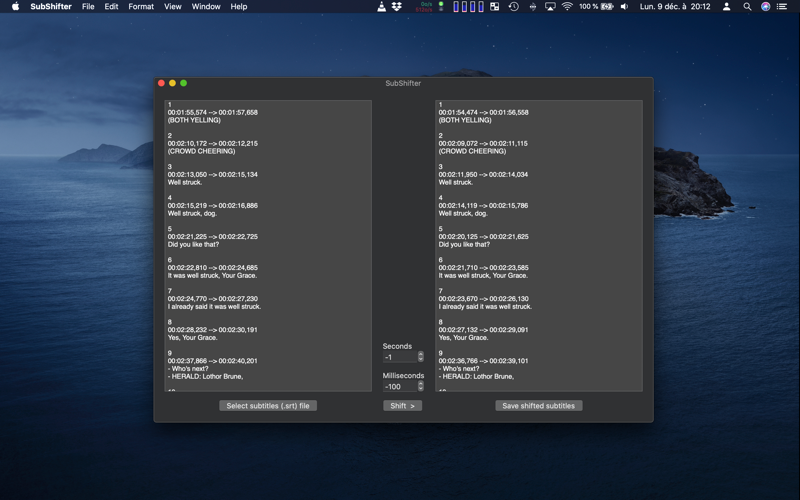This screenshot has height=500, width=800.
Task: Close the SubShifter window
Action: click(x=161, y=83)
